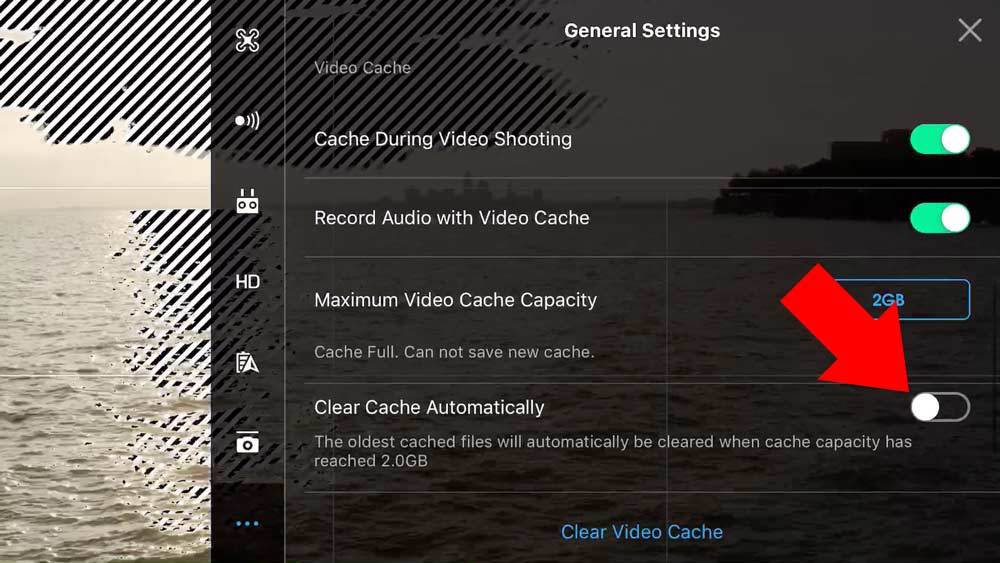
Task: Disable Record Audio with Video Cache
Action: 940,218
